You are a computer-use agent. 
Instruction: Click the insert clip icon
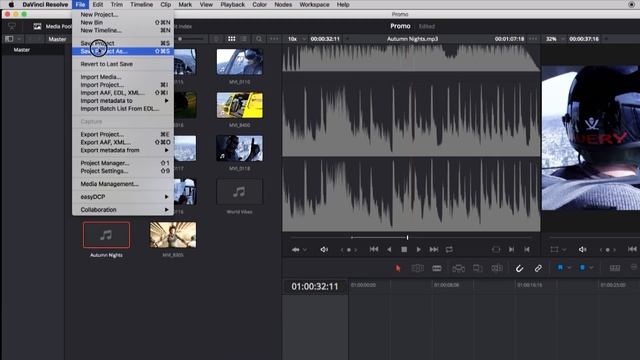[x=458, y=268]
